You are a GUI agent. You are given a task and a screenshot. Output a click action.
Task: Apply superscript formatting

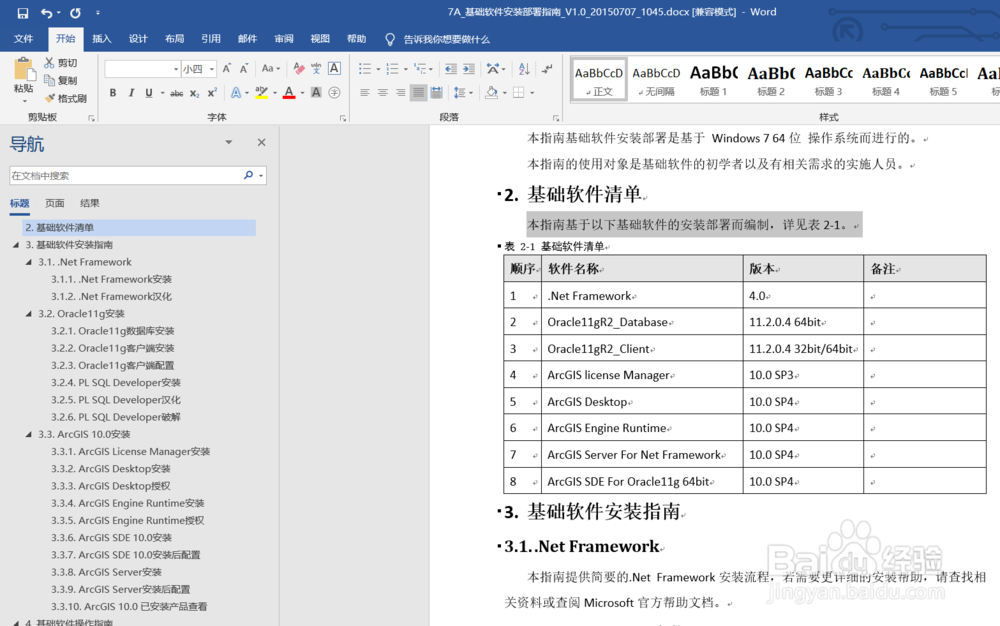pyautogui.click(x=212, y=93)
